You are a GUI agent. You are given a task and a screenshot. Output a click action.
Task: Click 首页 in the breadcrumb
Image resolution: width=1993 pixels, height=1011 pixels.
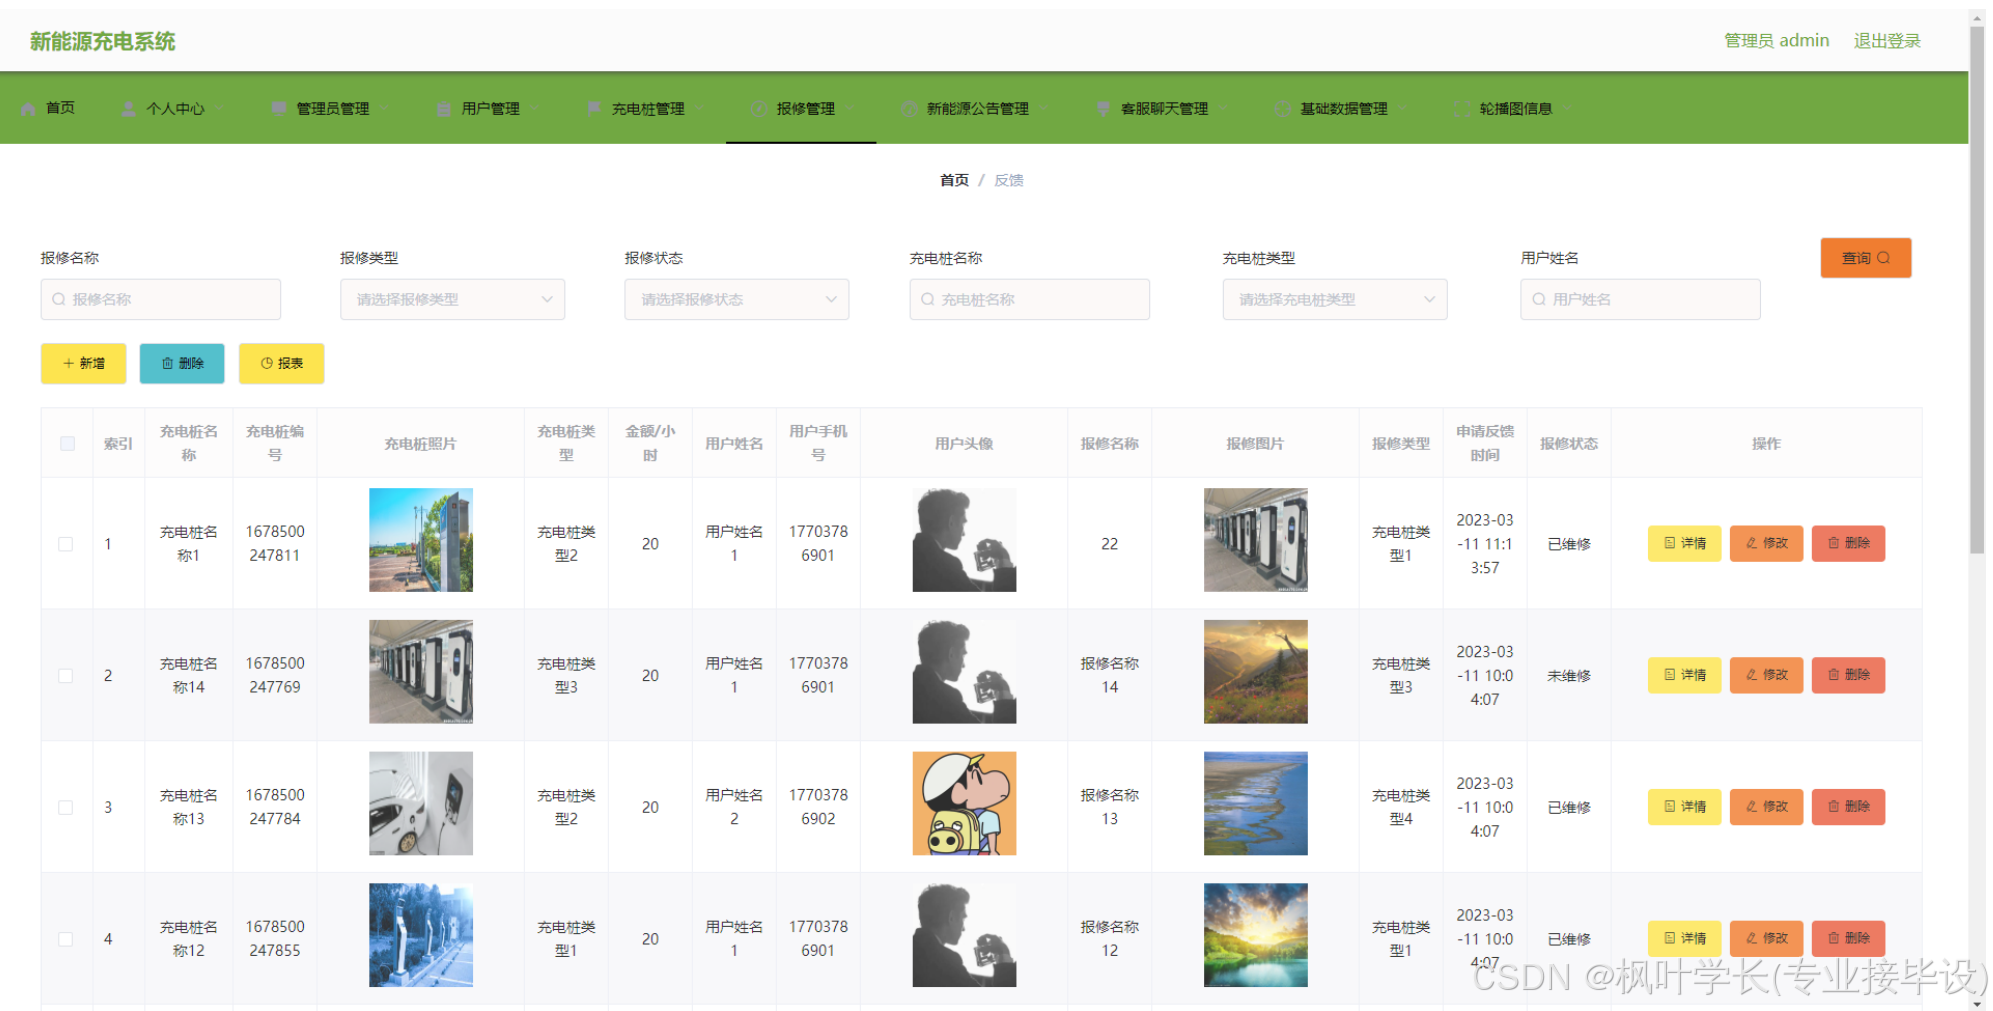click(954, 180)
